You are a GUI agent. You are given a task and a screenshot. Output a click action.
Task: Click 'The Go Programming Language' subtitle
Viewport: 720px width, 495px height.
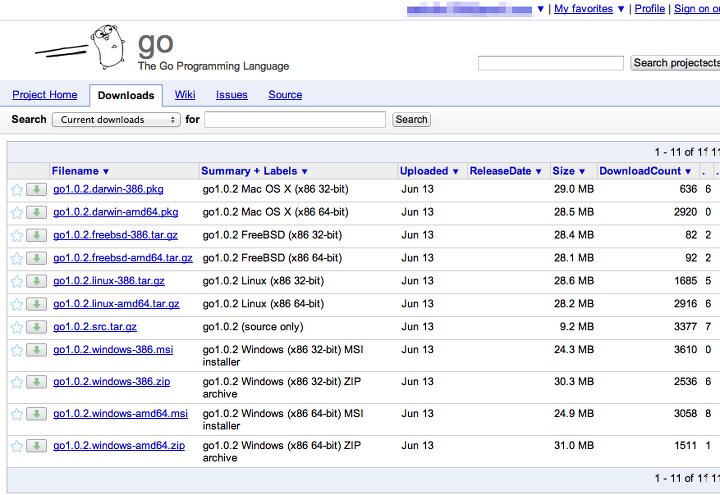coord(214,66)
